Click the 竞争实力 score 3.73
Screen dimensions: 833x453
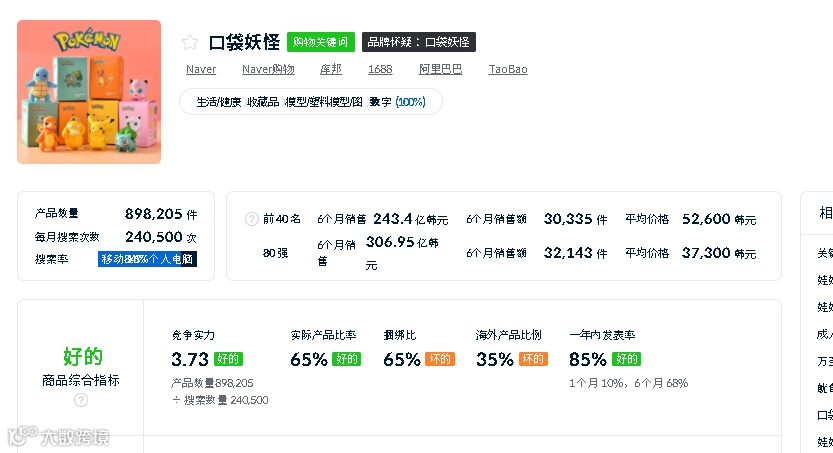[x=190, y=360]
